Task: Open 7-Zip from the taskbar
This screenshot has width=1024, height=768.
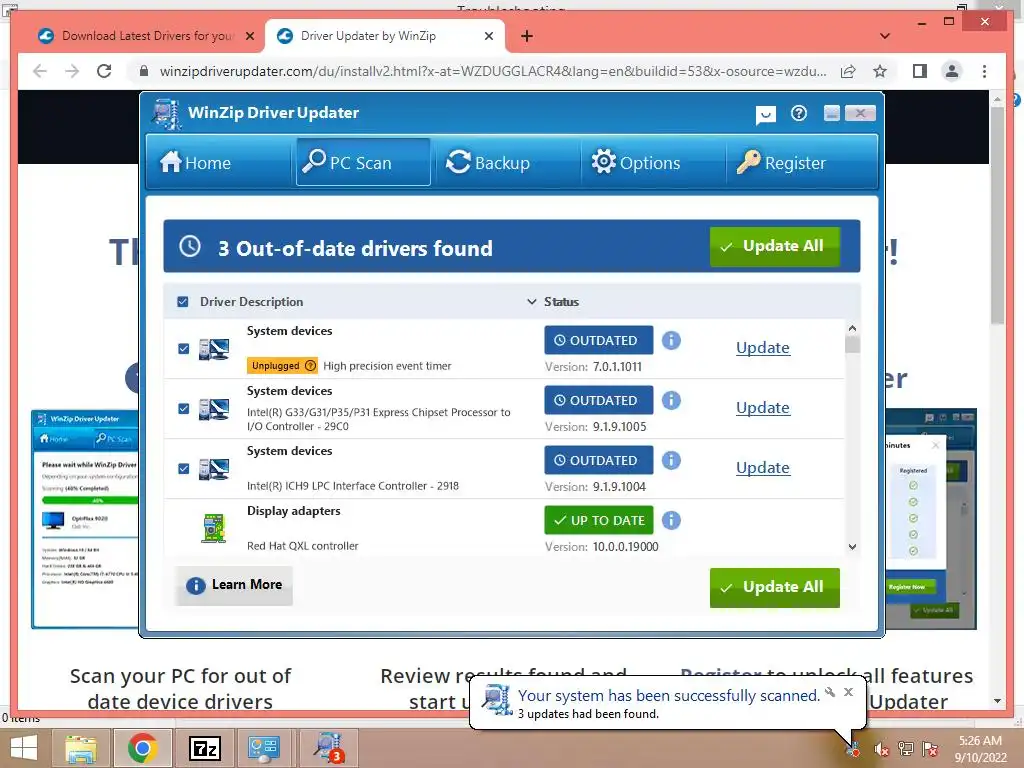Action: point(204,748)
